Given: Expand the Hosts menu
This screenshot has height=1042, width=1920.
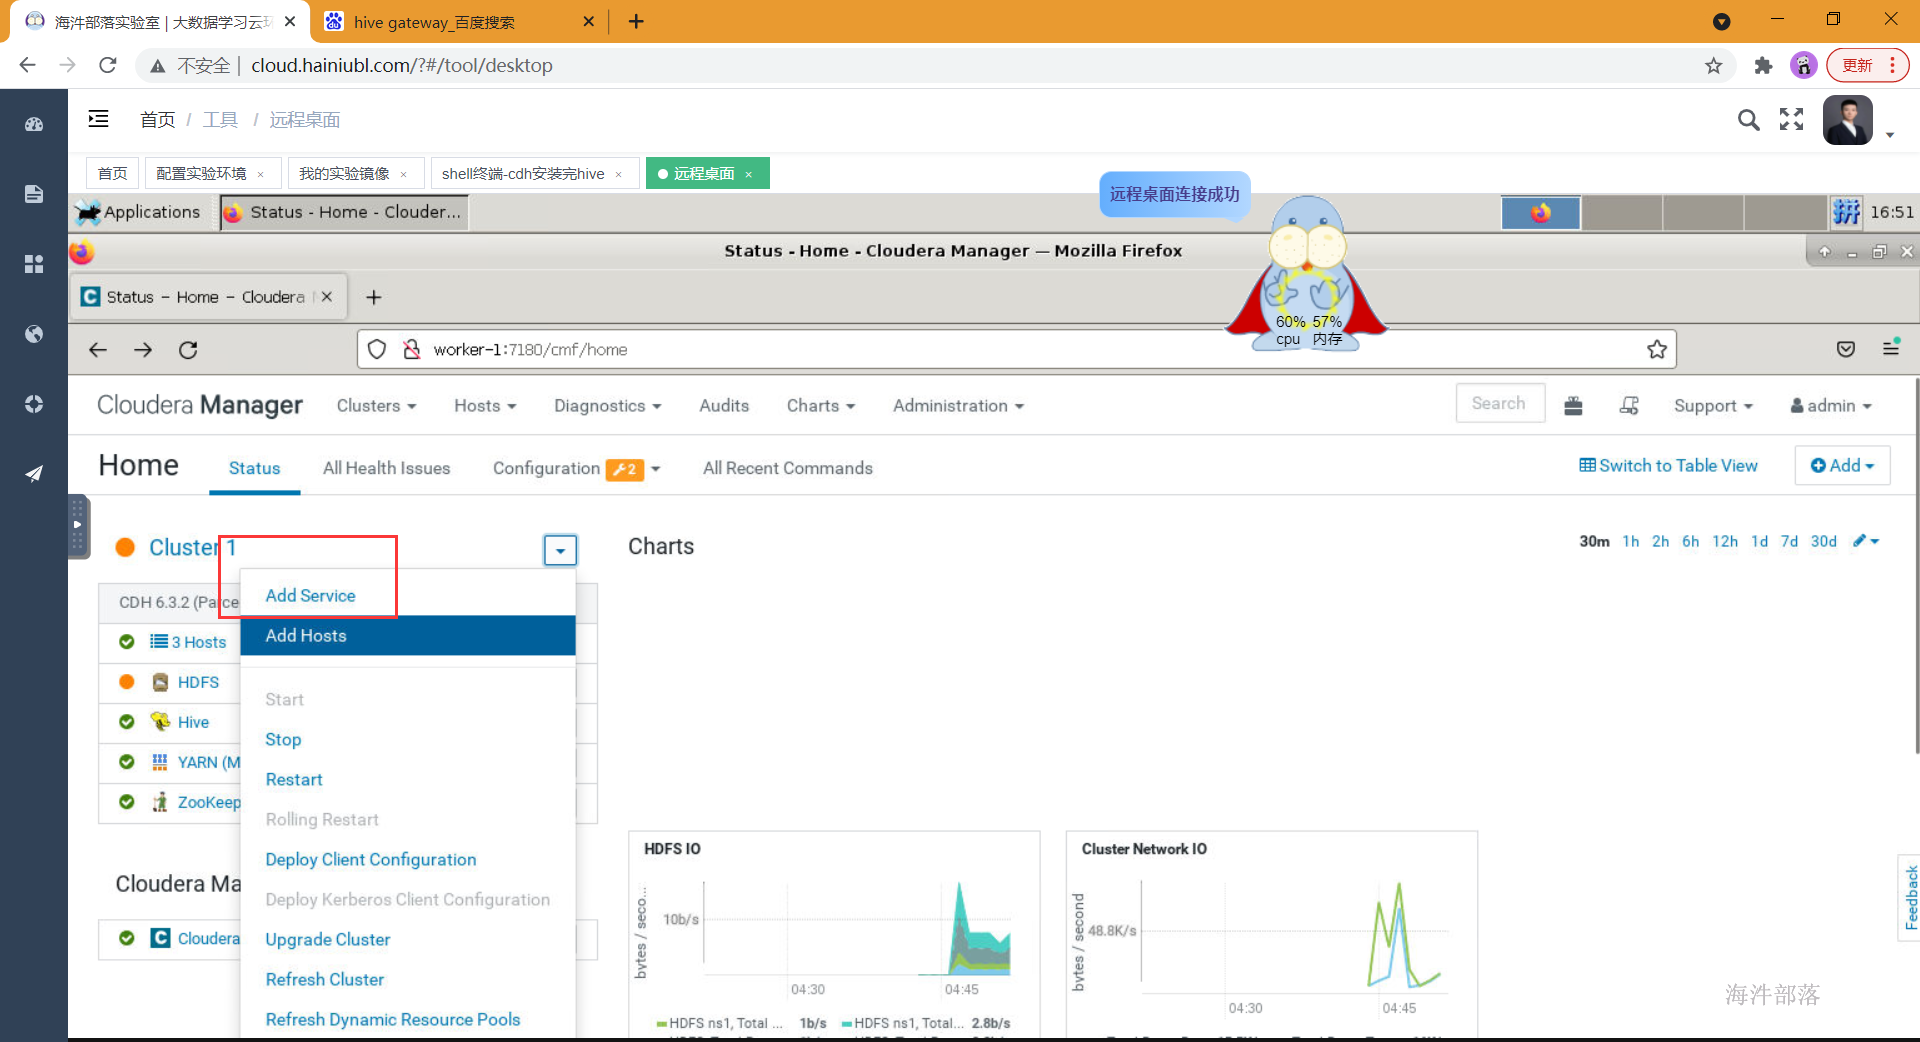Looking at the screenshot, I should point(485,405).
